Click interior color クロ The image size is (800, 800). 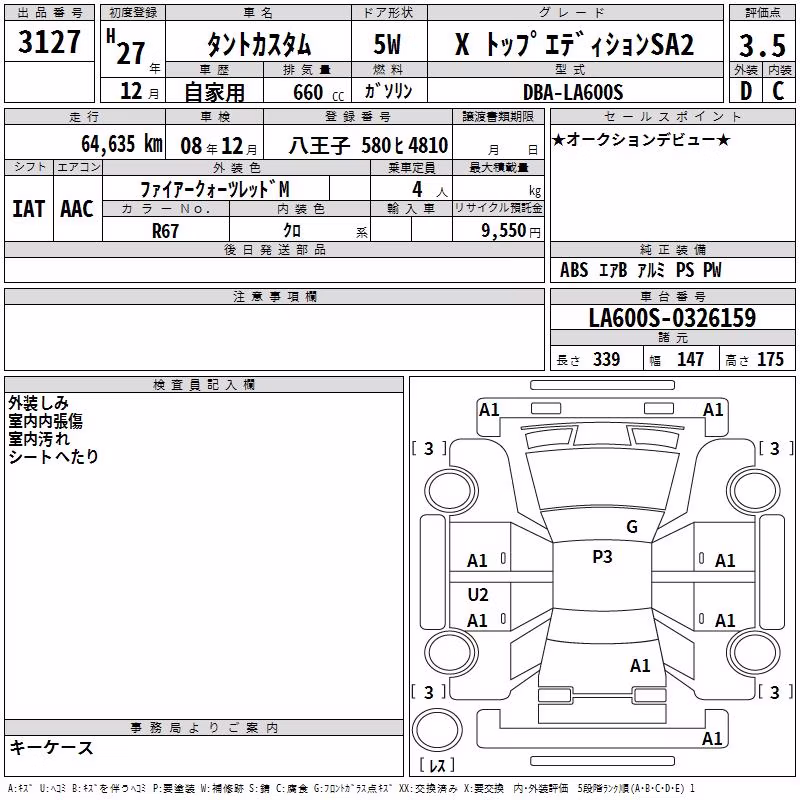292,231
